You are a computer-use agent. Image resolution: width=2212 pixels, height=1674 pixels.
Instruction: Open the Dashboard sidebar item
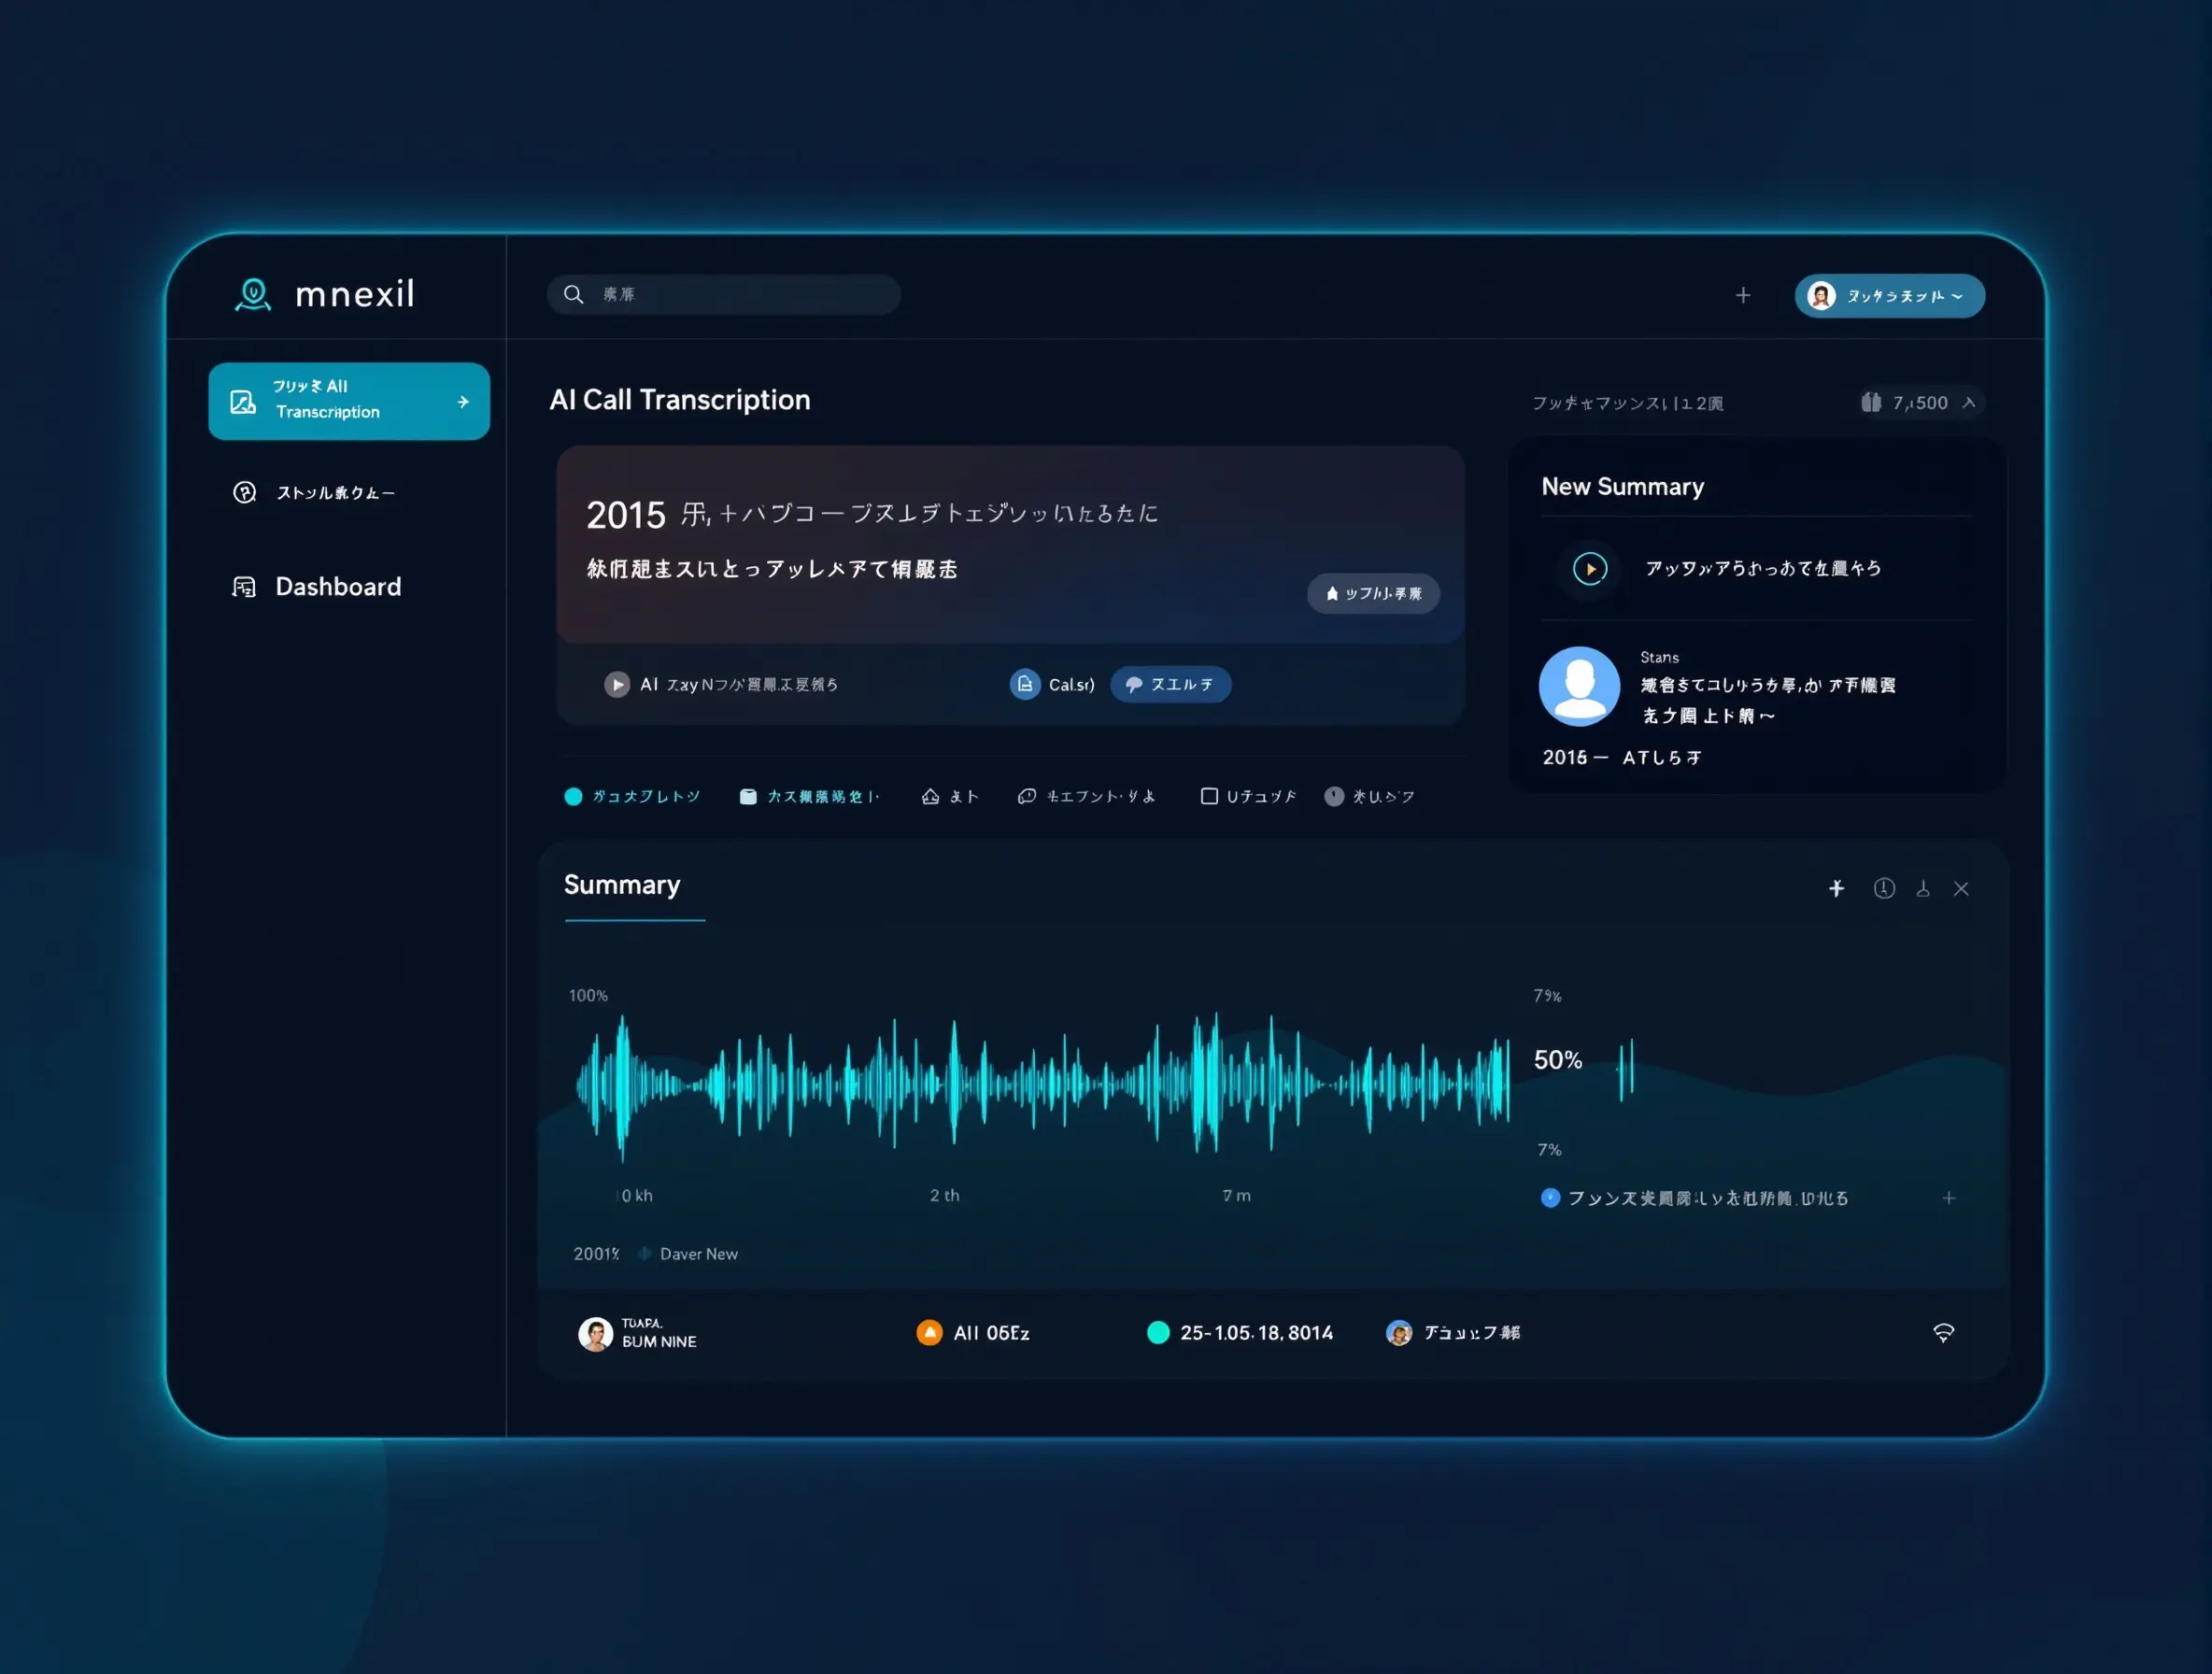point(317,587)
